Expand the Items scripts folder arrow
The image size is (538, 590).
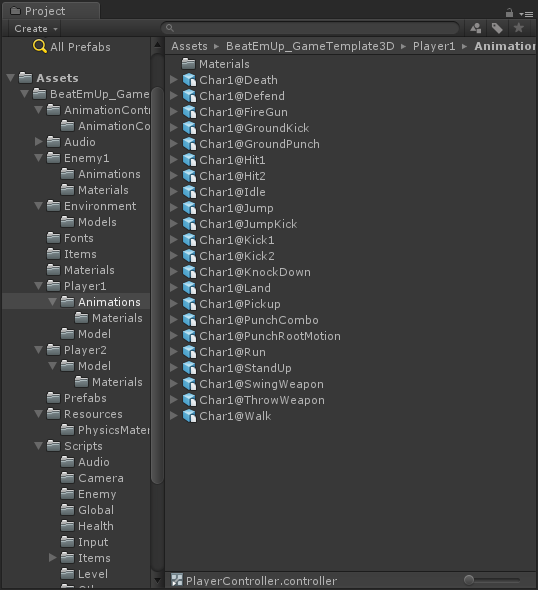53,558
